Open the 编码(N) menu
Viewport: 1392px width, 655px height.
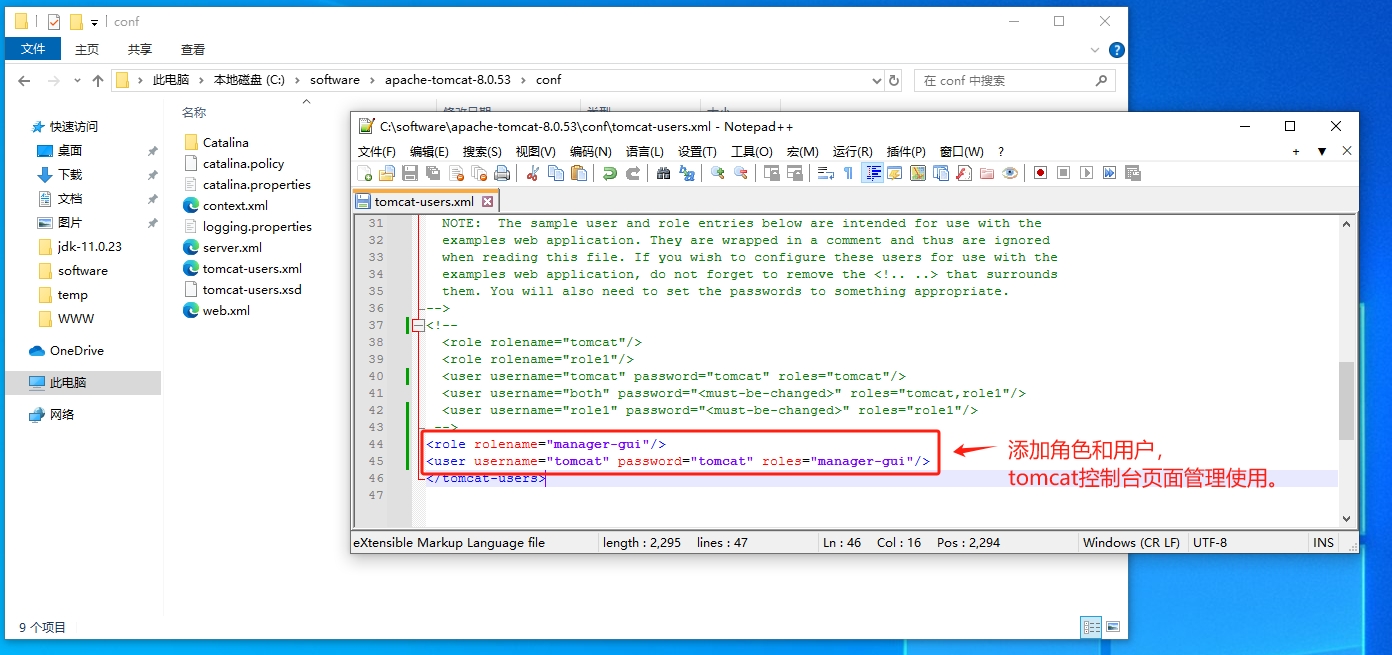pyautogui.click(x=591, y=151)
